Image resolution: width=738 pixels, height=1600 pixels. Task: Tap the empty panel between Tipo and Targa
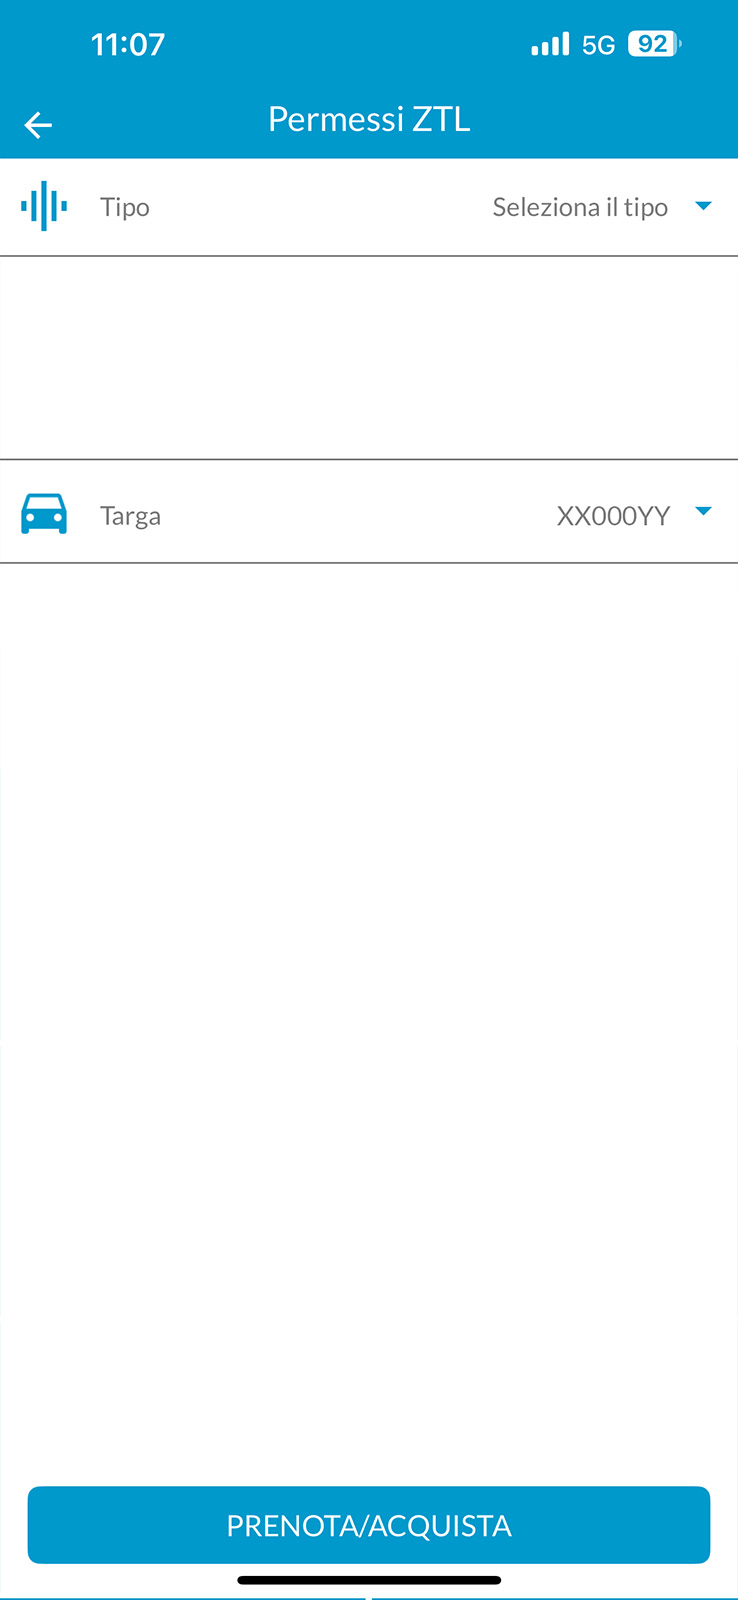point(369,358)
